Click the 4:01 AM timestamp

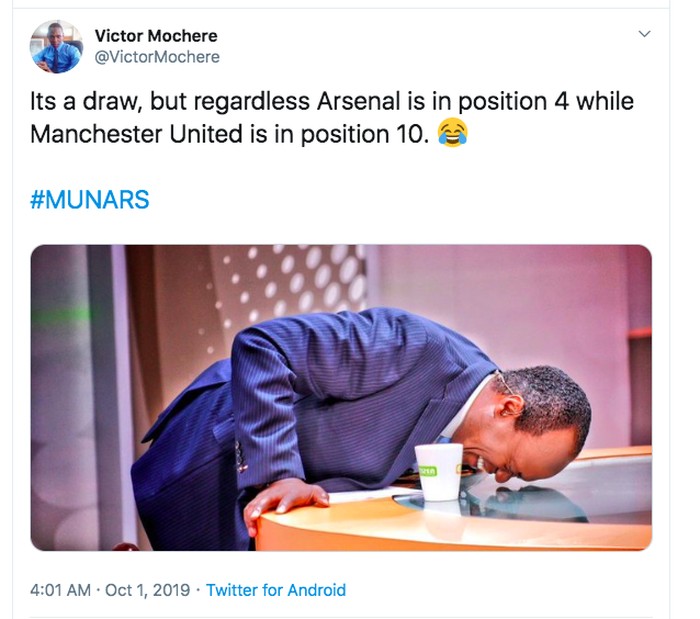(x=63, y=590)
